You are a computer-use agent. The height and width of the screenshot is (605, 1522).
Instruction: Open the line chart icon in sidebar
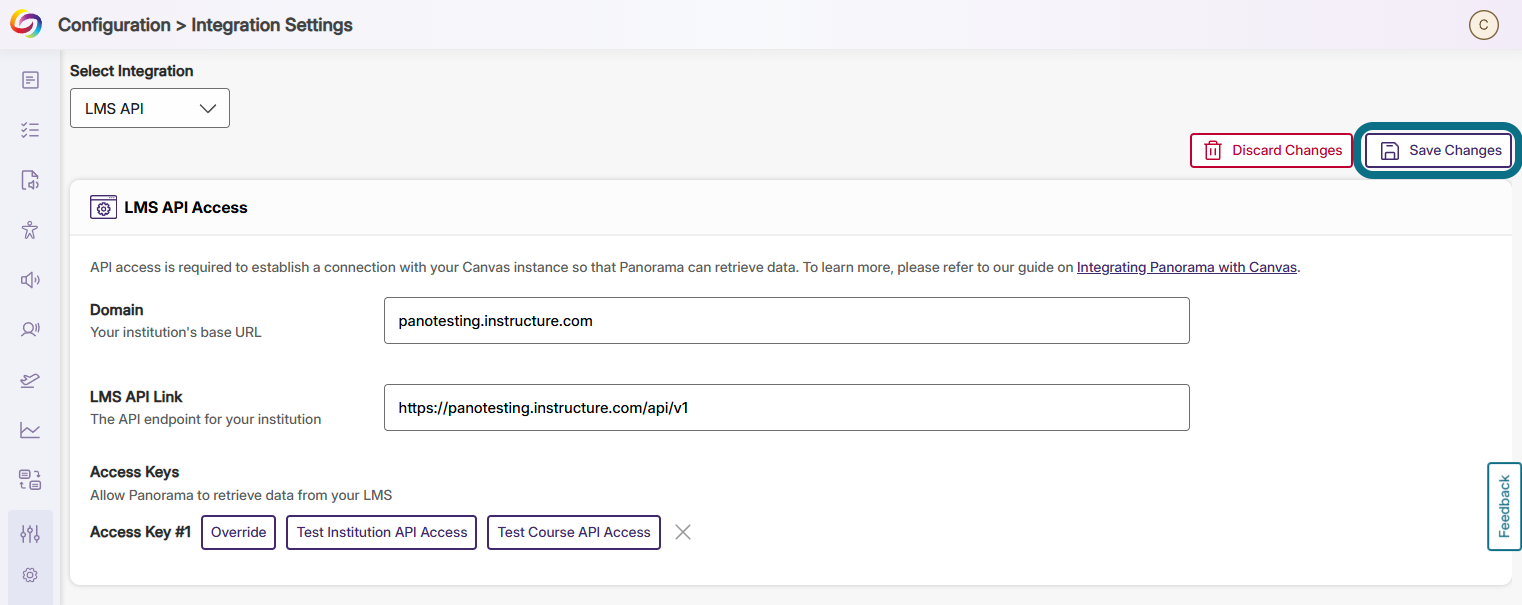(x=30, y=430)
